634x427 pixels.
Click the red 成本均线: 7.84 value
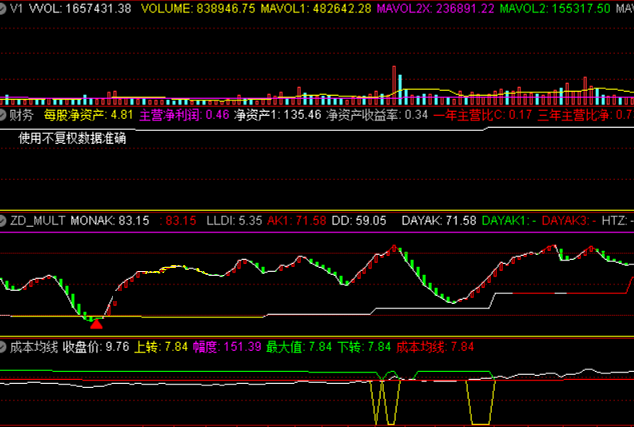coord(435,347)
